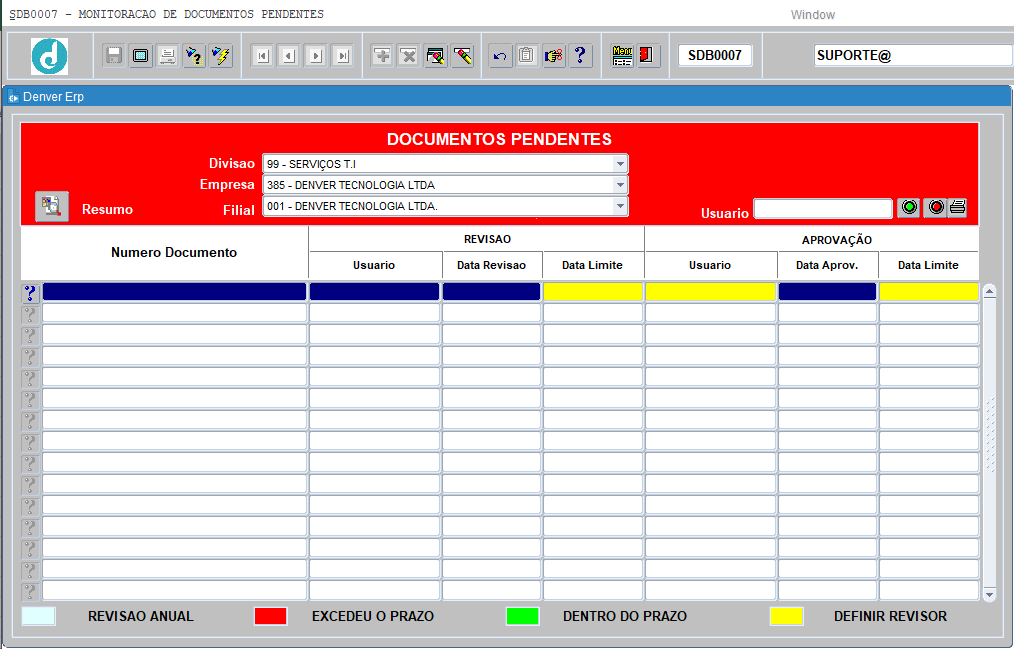Click the Resumo label

[x=107, y=209]
